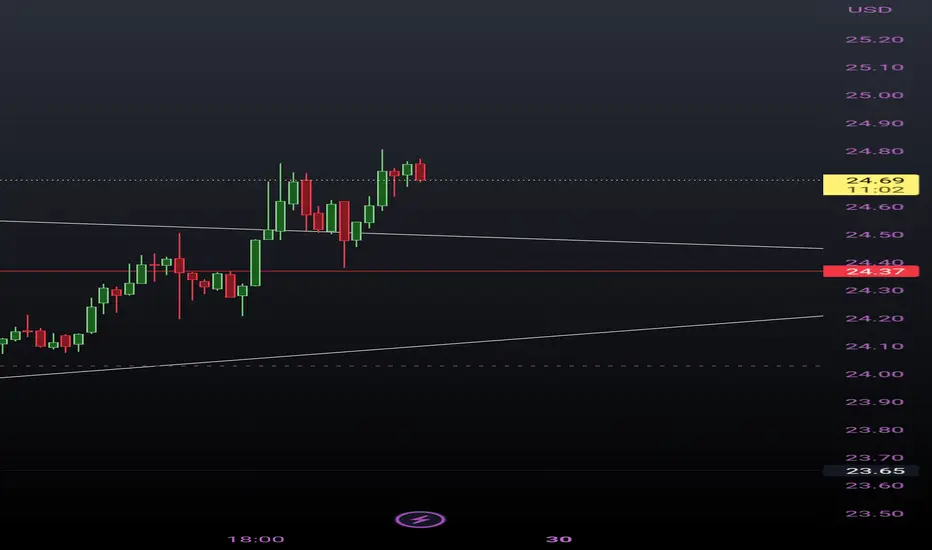Image resolution: width=932 pixels, height=550 pixels.
Task: Click the 11:02 countdown timer label
Action: [x=876, y=190]
